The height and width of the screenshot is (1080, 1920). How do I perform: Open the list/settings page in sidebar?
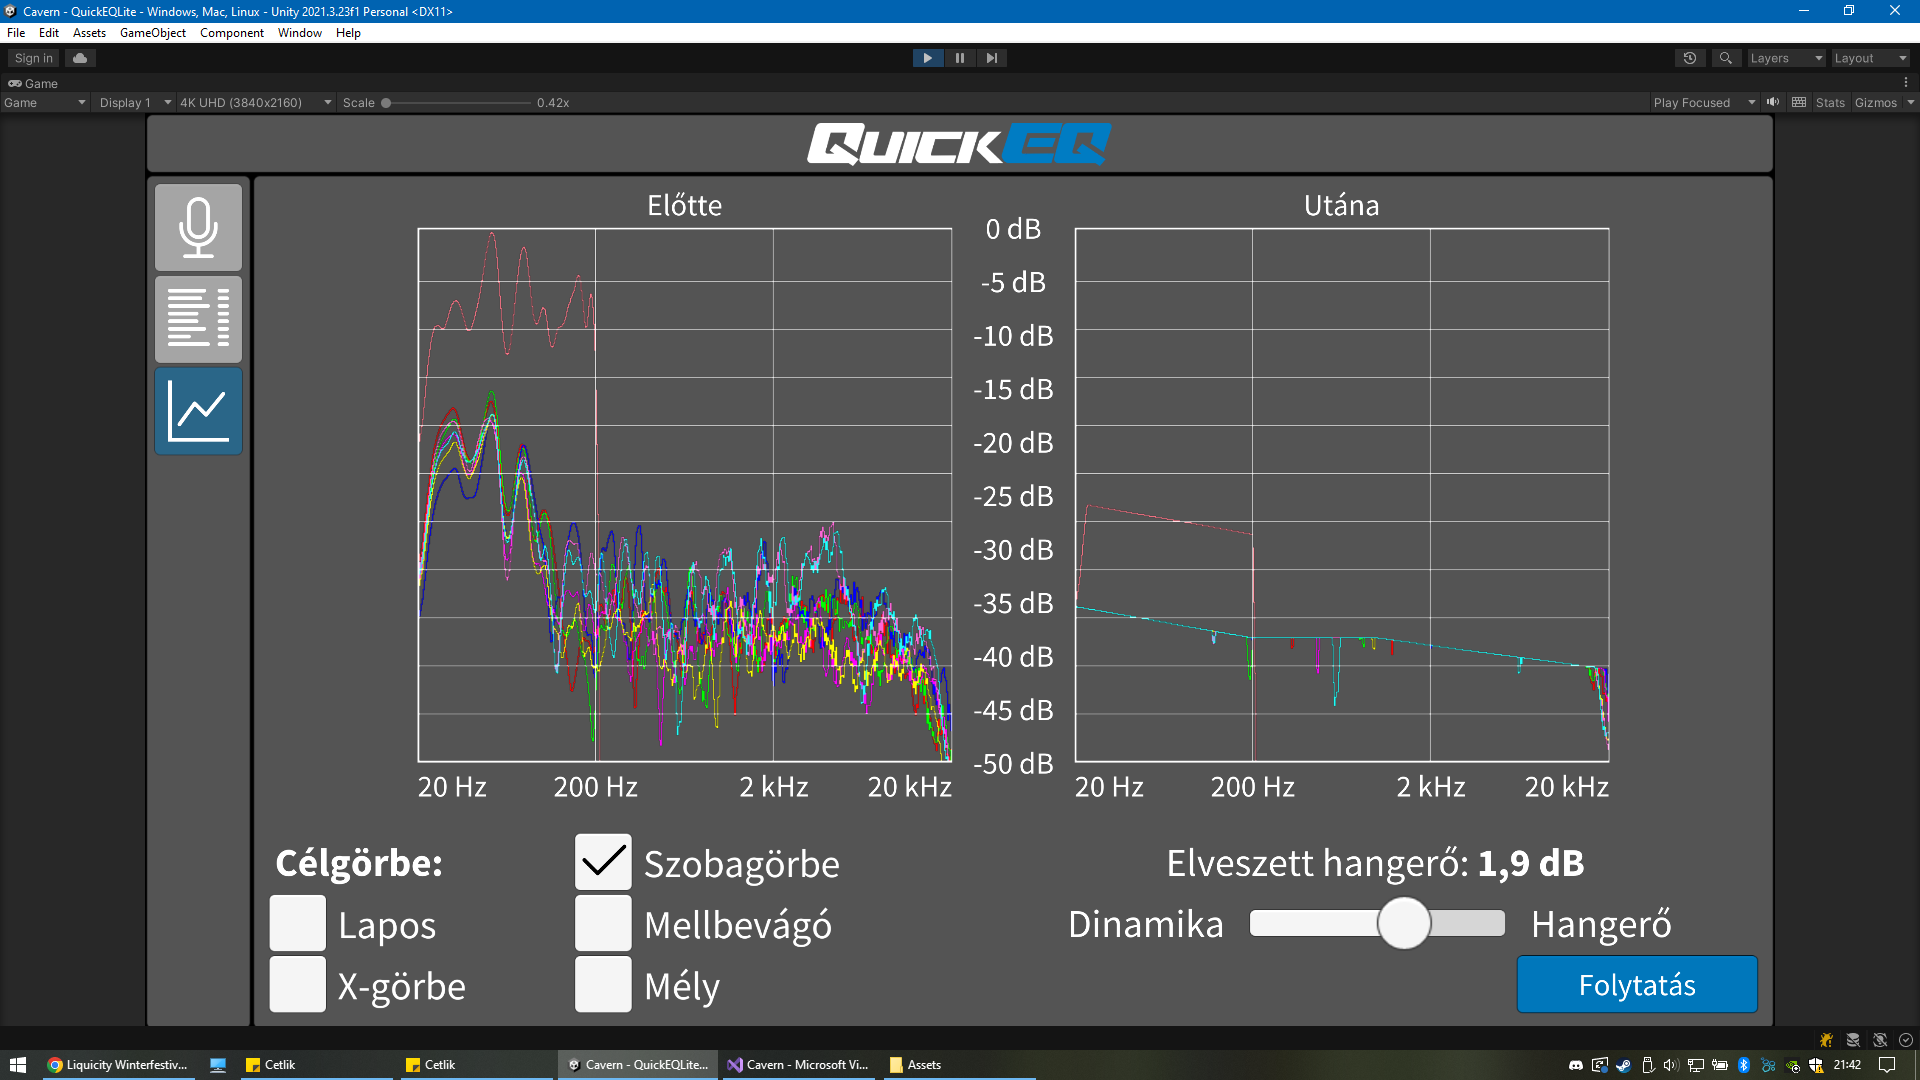198,319
